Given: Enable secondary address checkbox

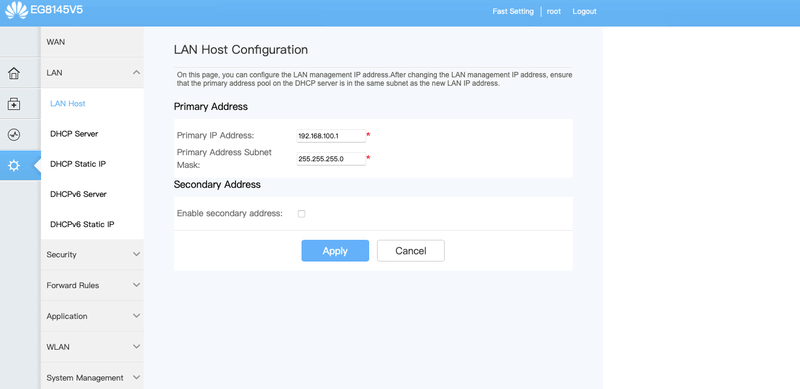Looking at the screenshot, I should click(x=302, y=214).
